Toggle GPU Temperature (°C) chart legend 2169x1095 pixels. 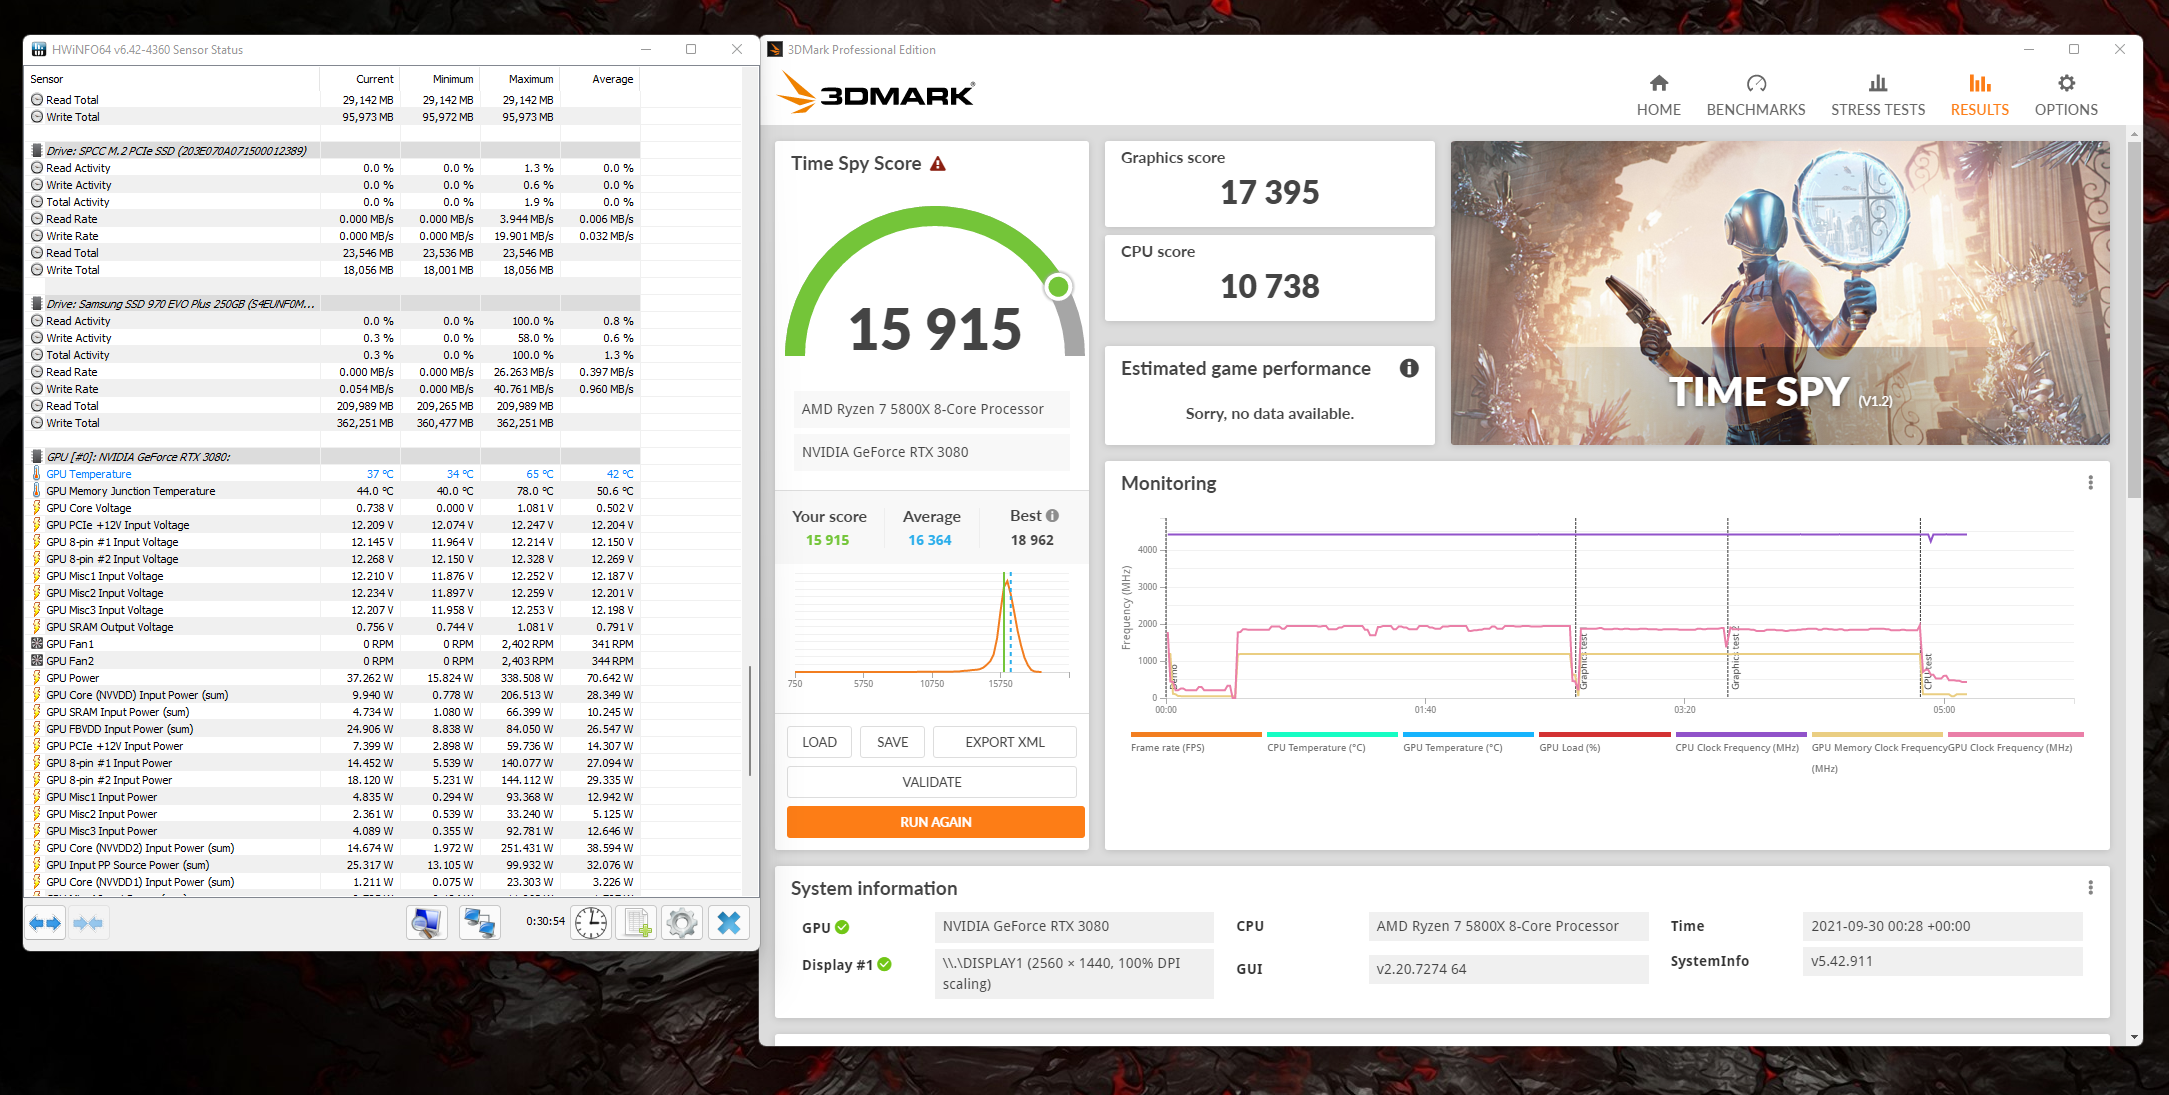tap(1468, 742)
